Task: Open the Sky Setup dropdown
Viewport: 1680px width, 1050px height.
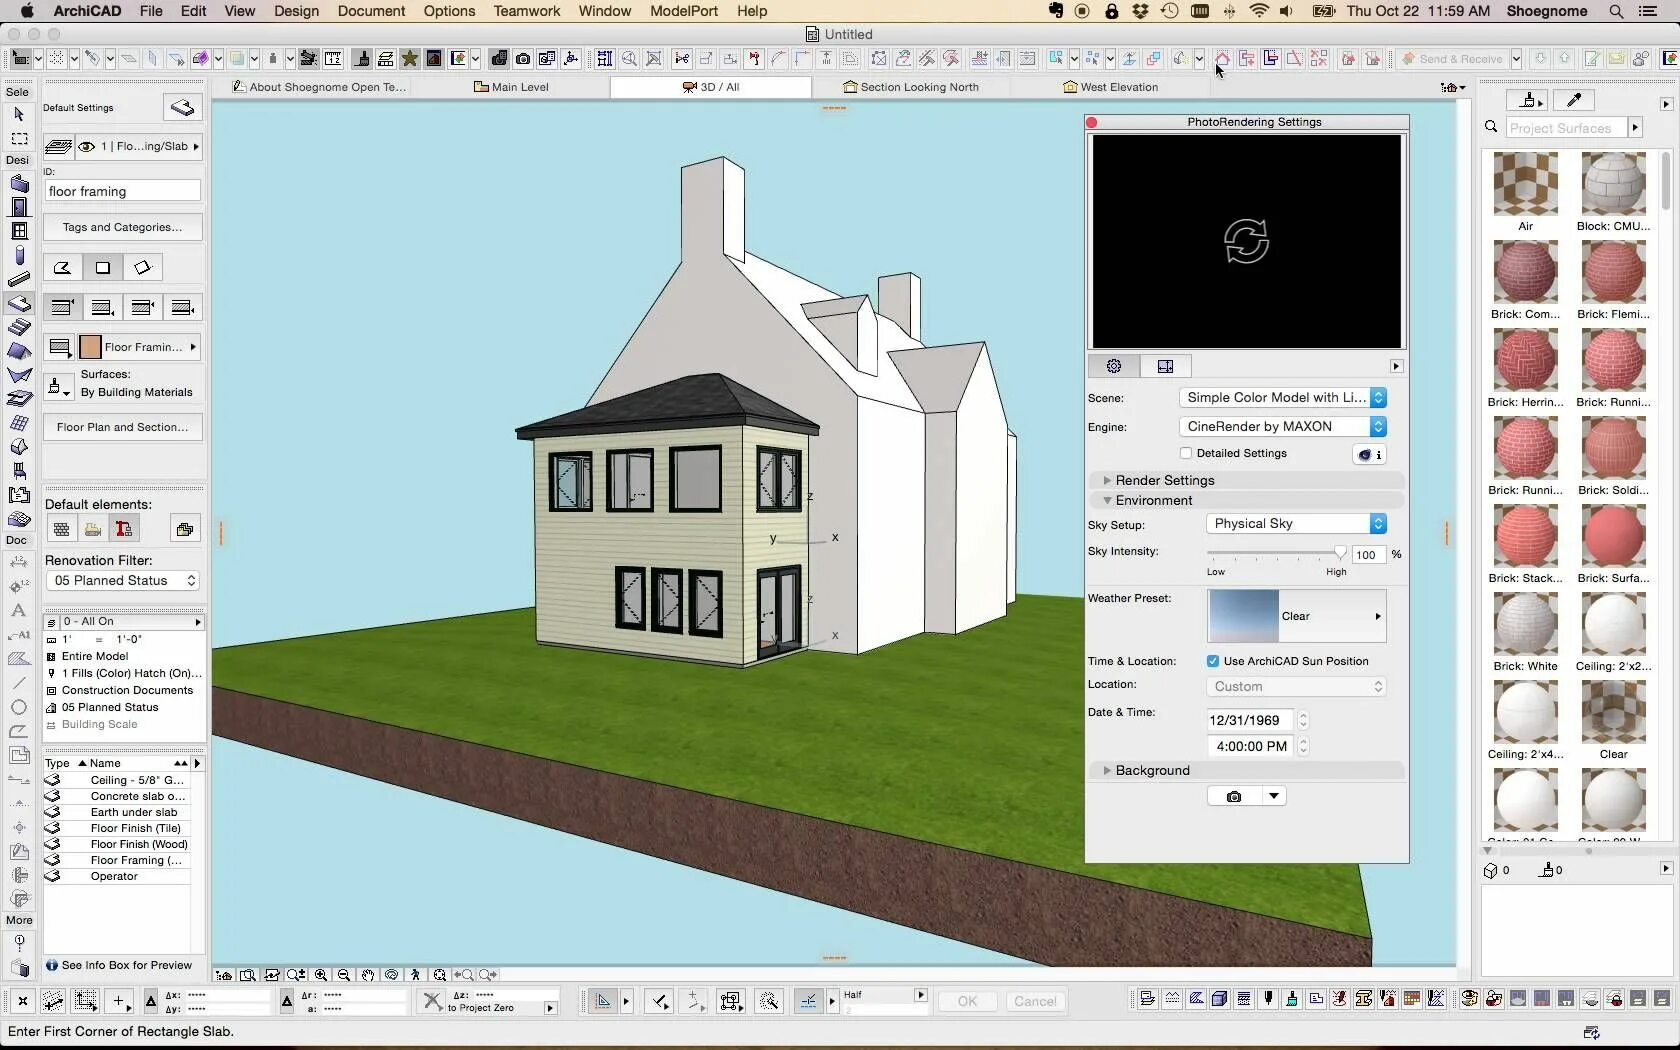Action: [1296, 523]
